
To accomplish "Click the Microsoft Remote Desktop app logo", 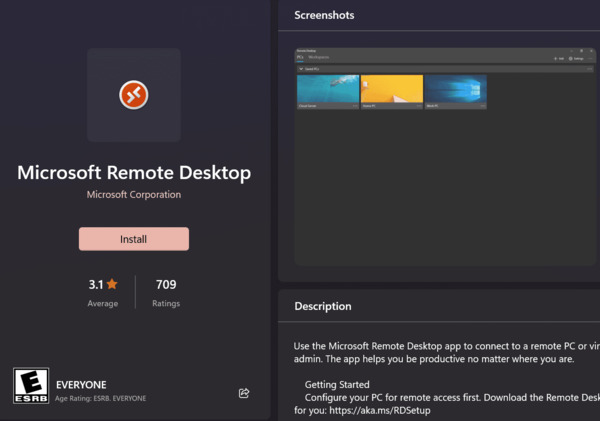I will (x=134, y=95).
